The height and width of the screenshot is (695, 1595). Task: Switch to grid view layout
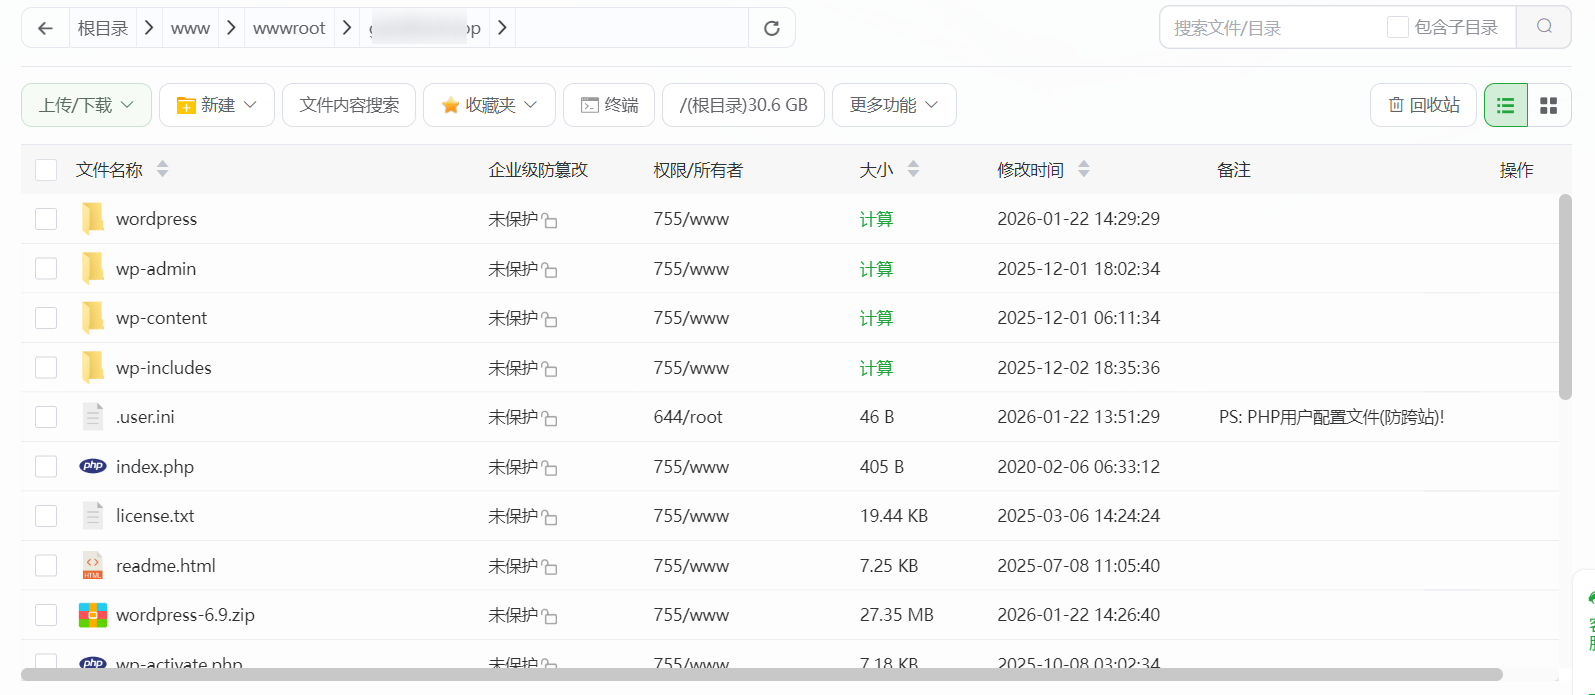tap(1549, 105)
